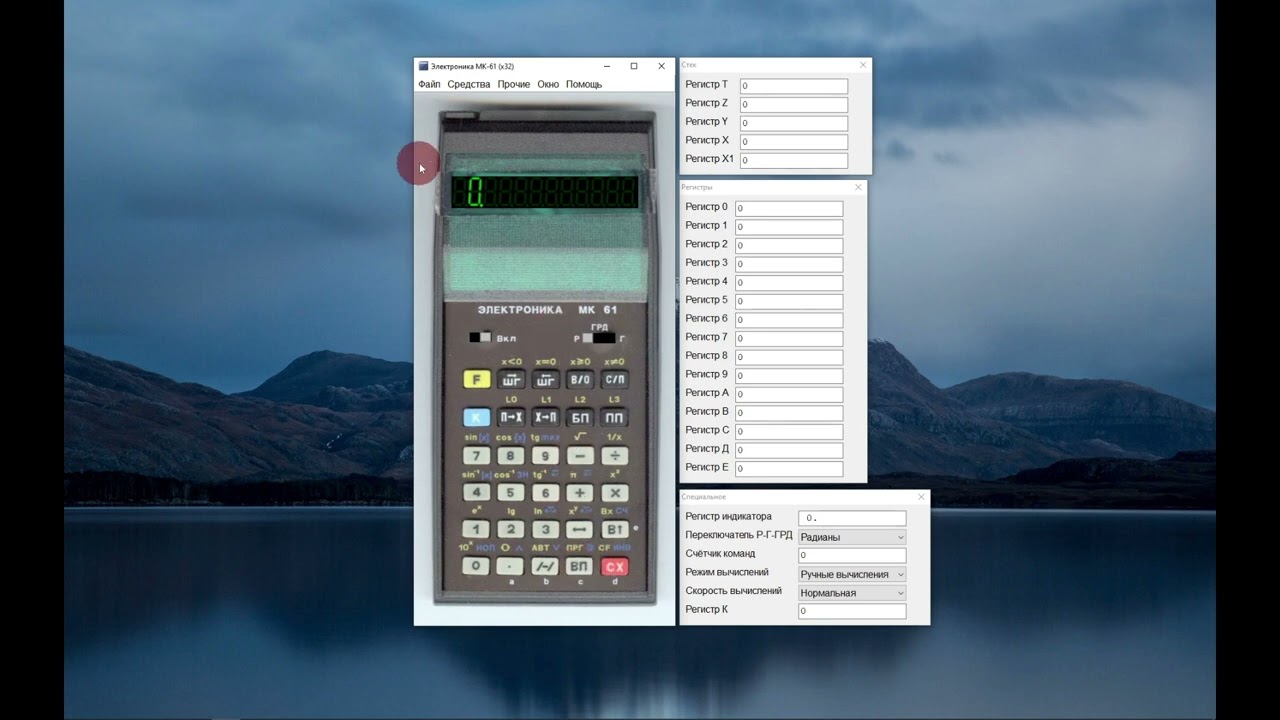This screenshot has width=1280, height=720.
Task: Open the Средства menu
Action: pyautogui.click(x=469, y=85)
